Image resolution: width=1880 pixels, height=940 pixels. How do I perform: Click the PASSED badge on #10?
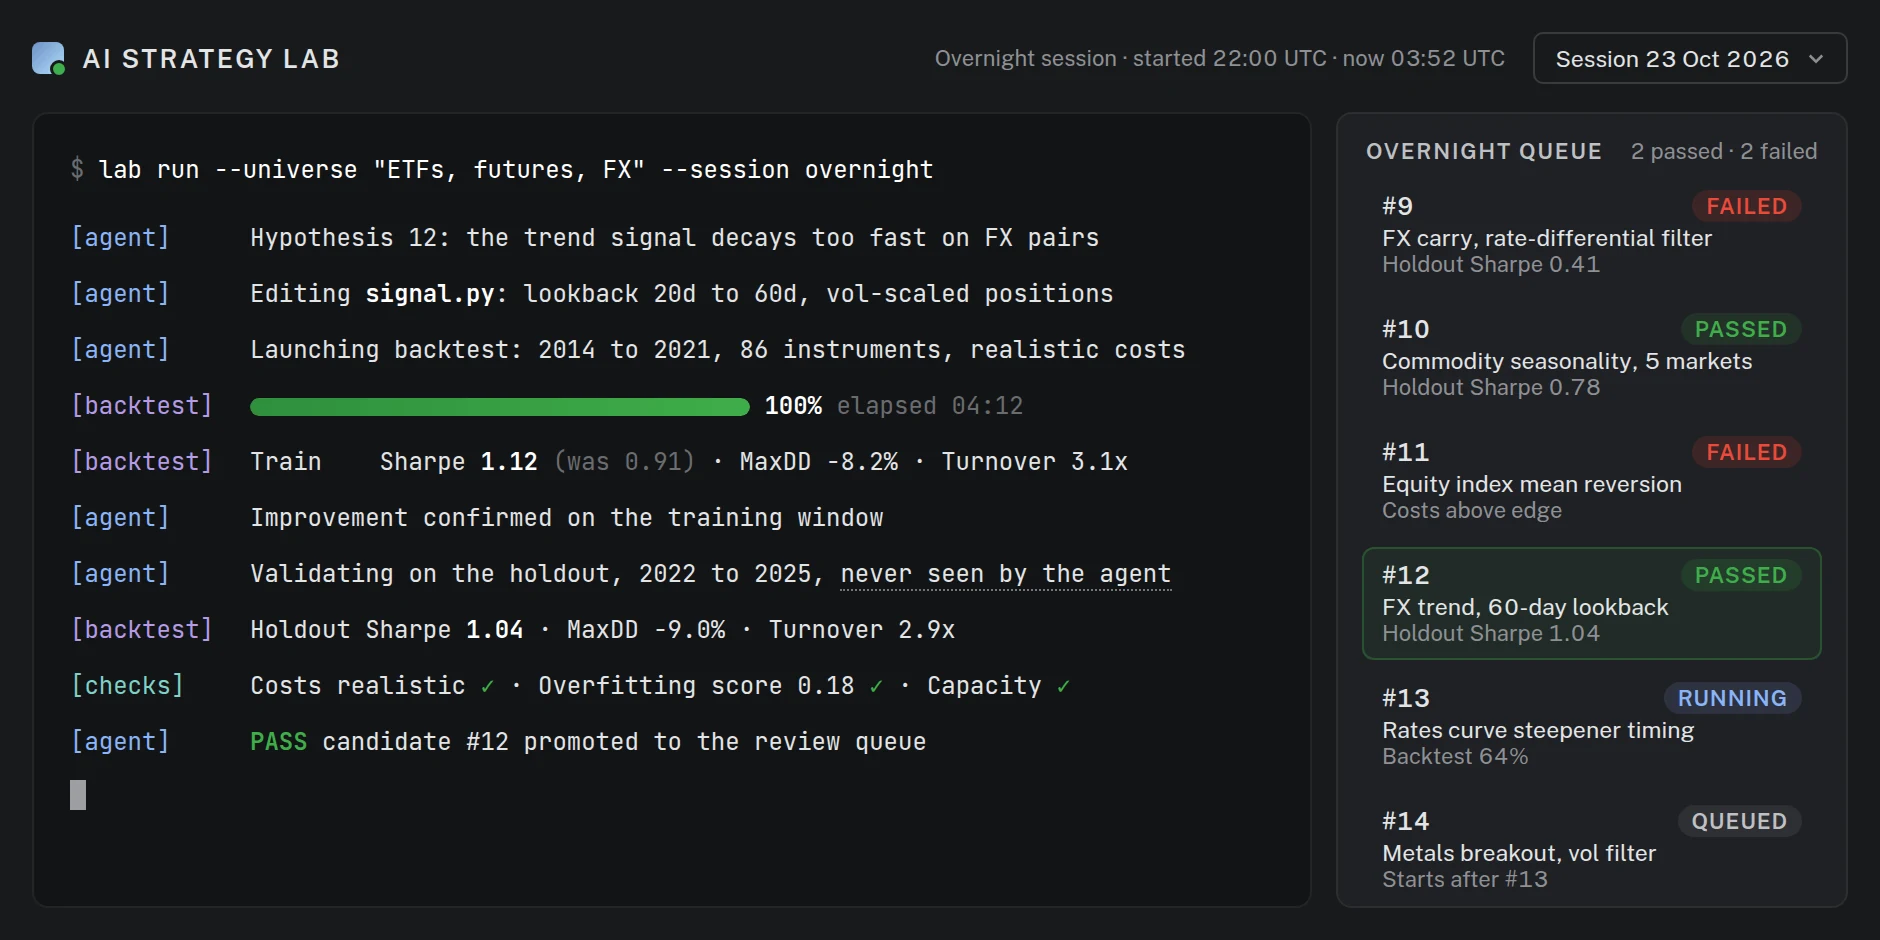(x=1740, y=329)
